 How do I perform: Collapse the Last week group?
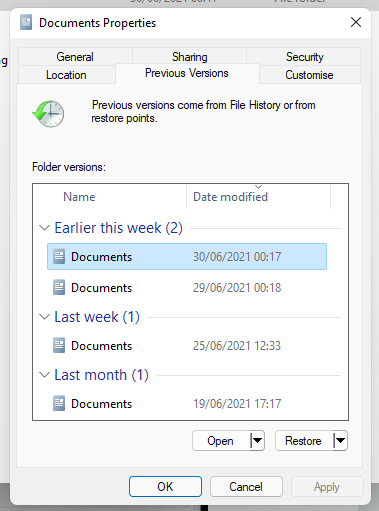coord(44,317)
